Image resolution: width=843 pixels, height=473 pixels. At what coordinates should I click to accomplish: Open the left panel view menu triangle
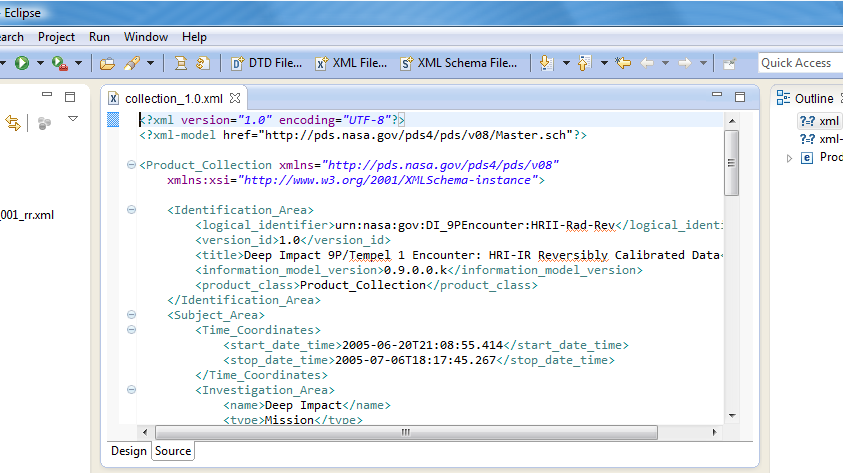click(73, 119)
